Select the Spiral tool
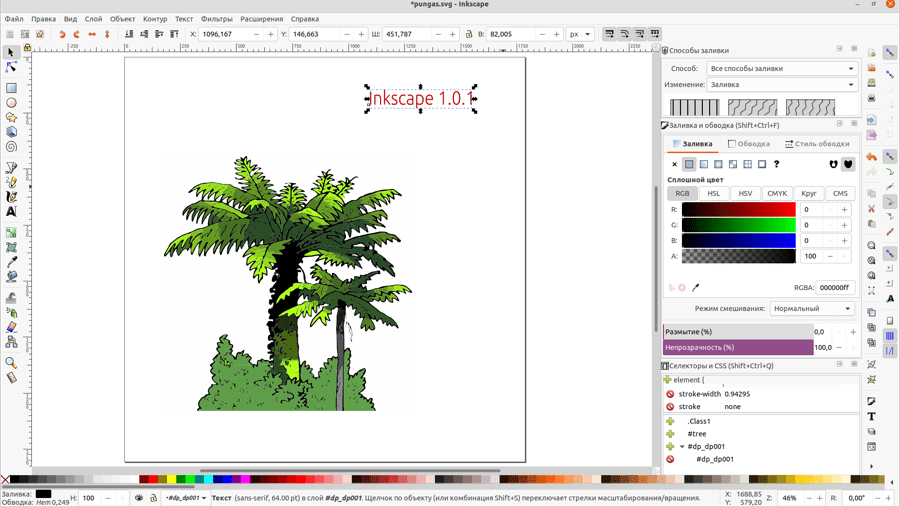Viewport: 900px width, 506px height. click(x=11, y=147)
